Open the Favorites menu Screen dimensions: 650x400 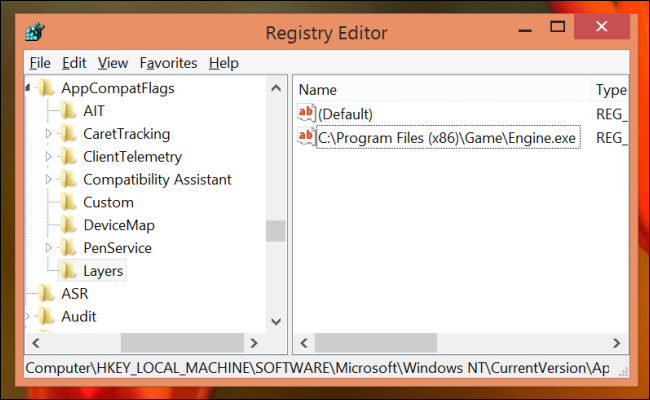169,63
